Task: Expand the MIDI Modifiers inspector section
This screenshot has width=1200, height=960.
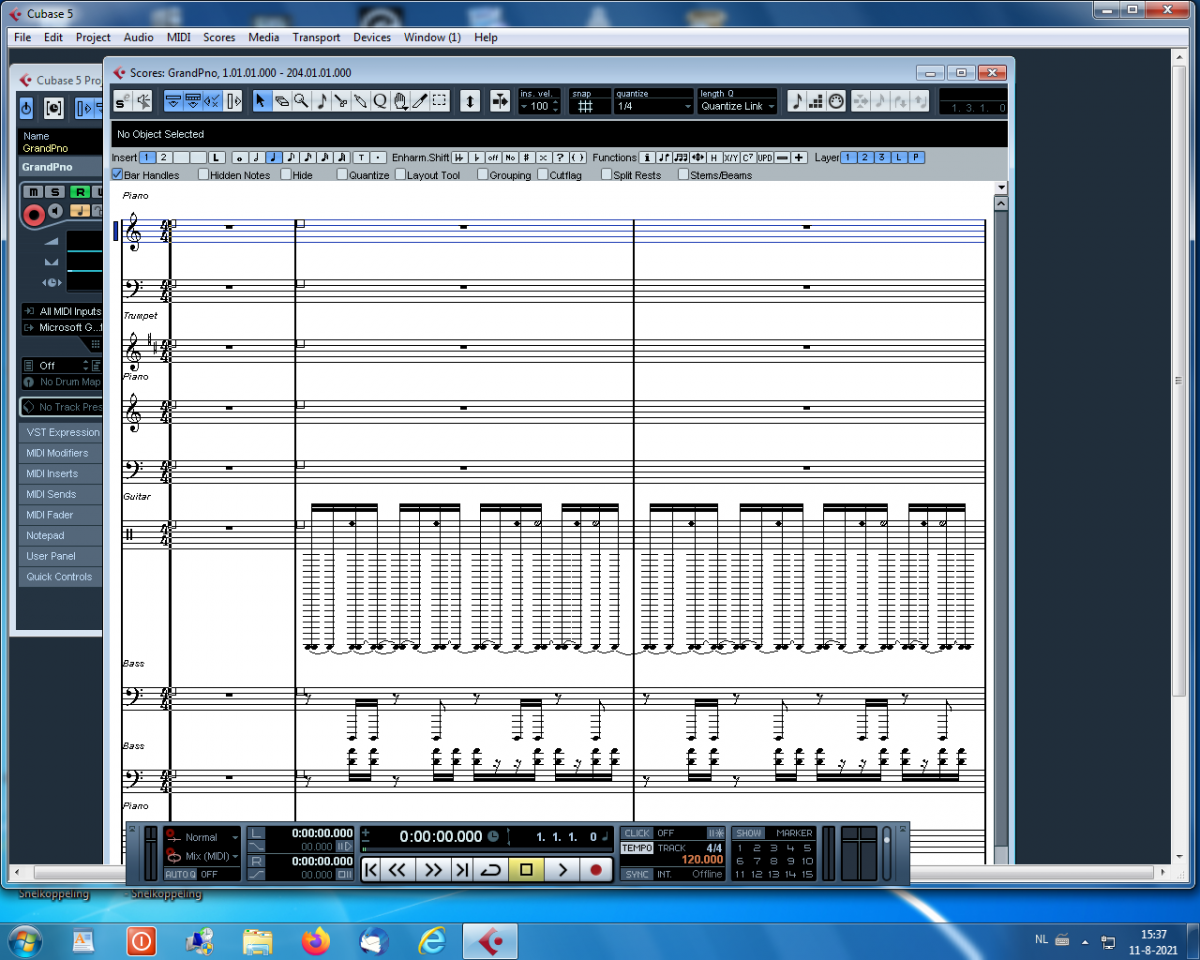Action: [61, 453]
